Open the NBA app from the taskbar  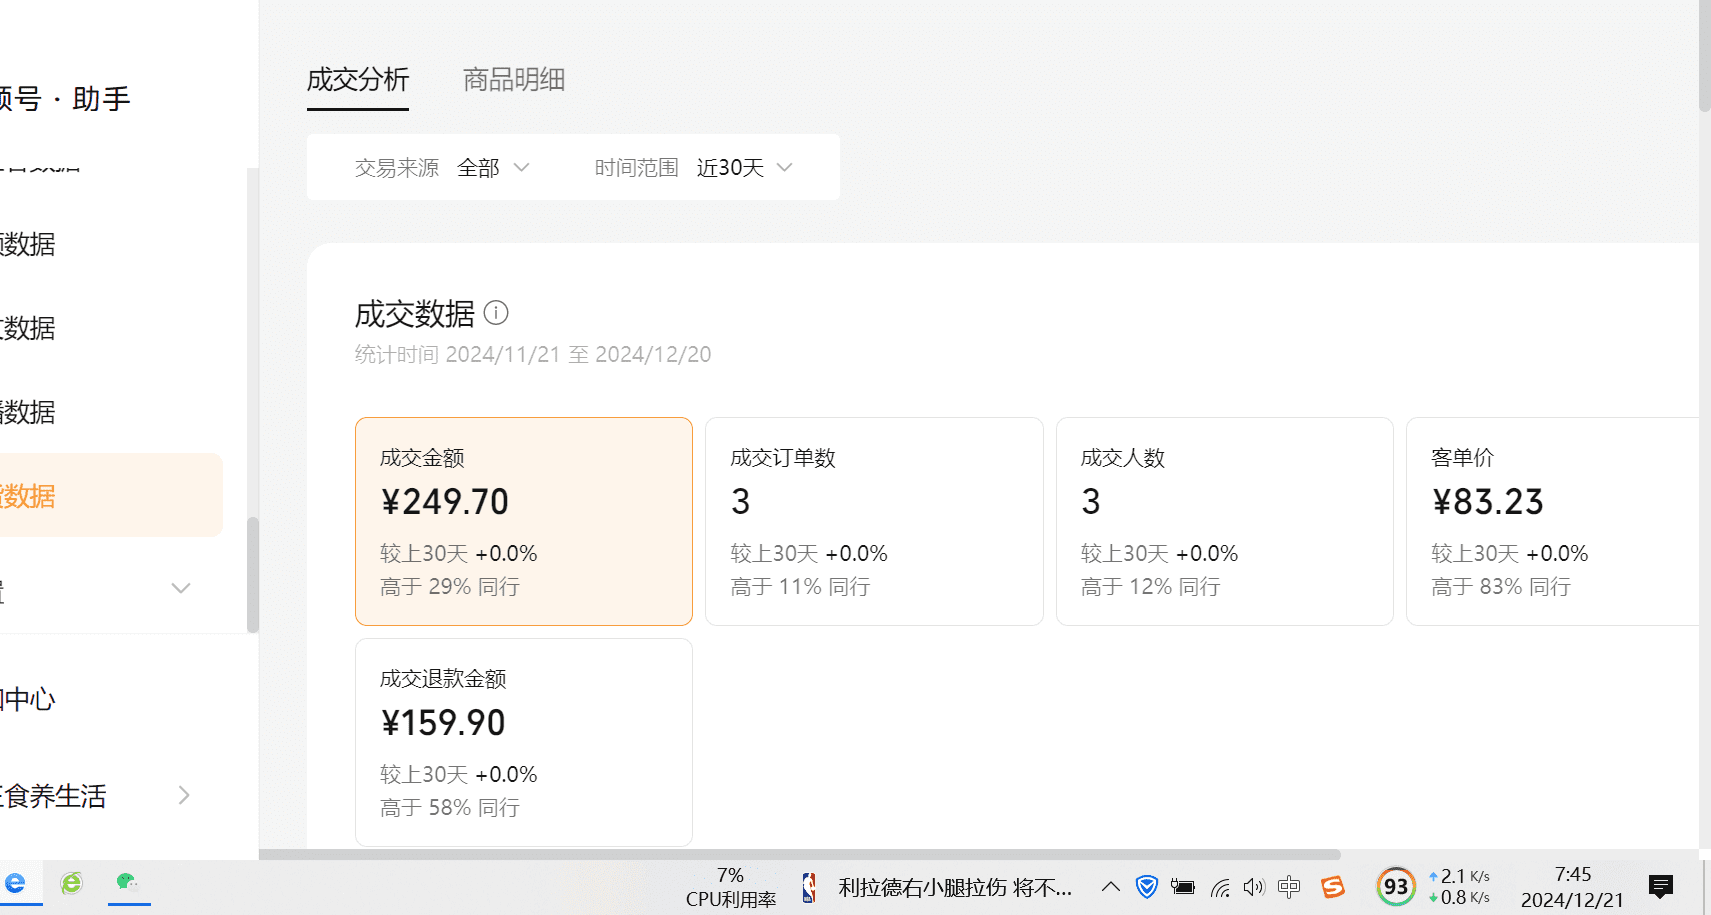pos(806,886)
